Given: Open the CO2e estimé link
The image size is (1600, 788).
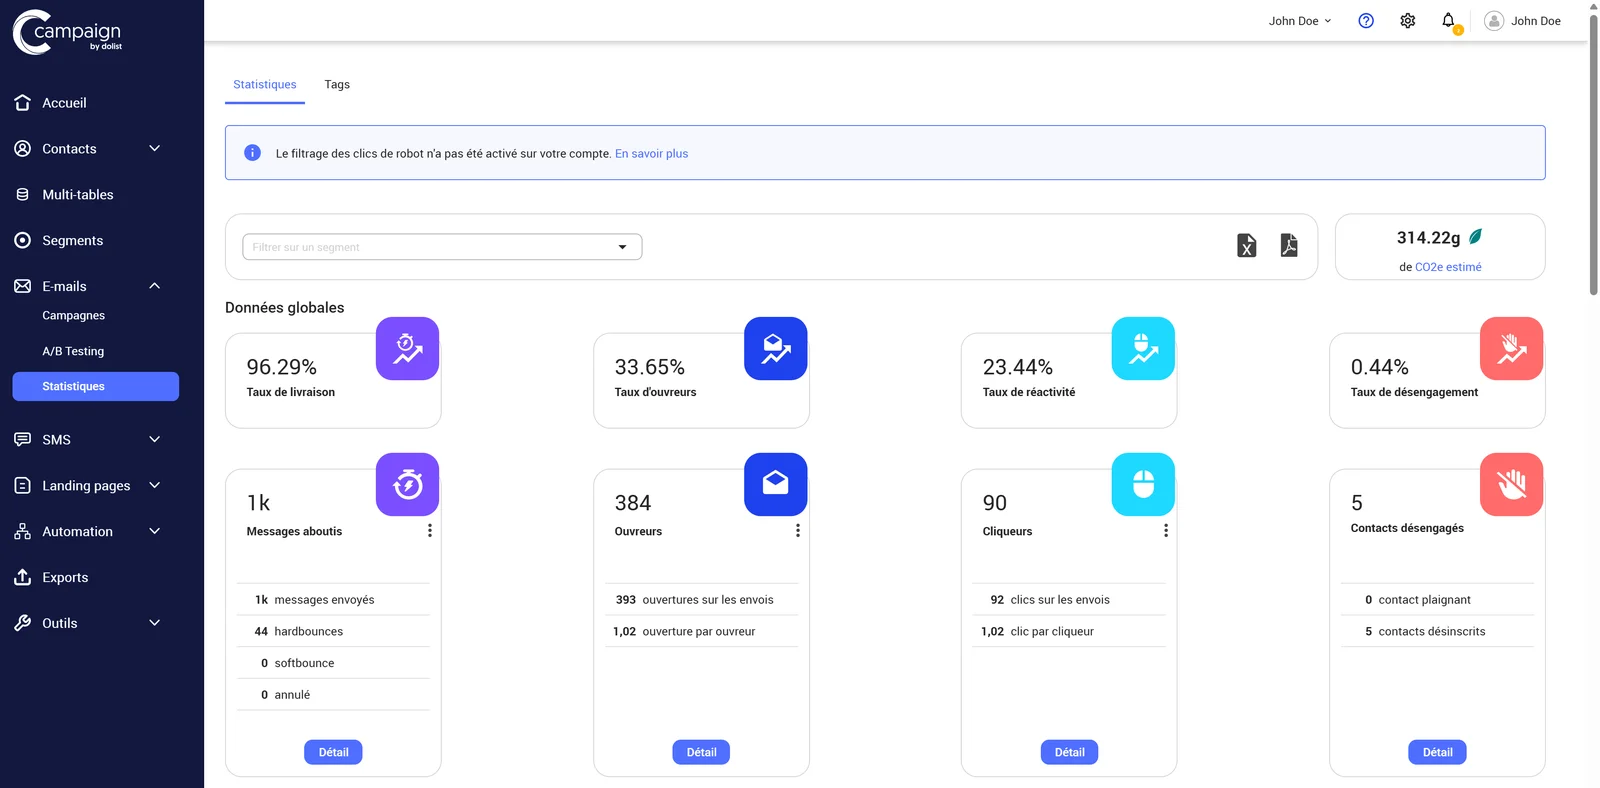Looking at the screenshot, I should coord(1448,267).
